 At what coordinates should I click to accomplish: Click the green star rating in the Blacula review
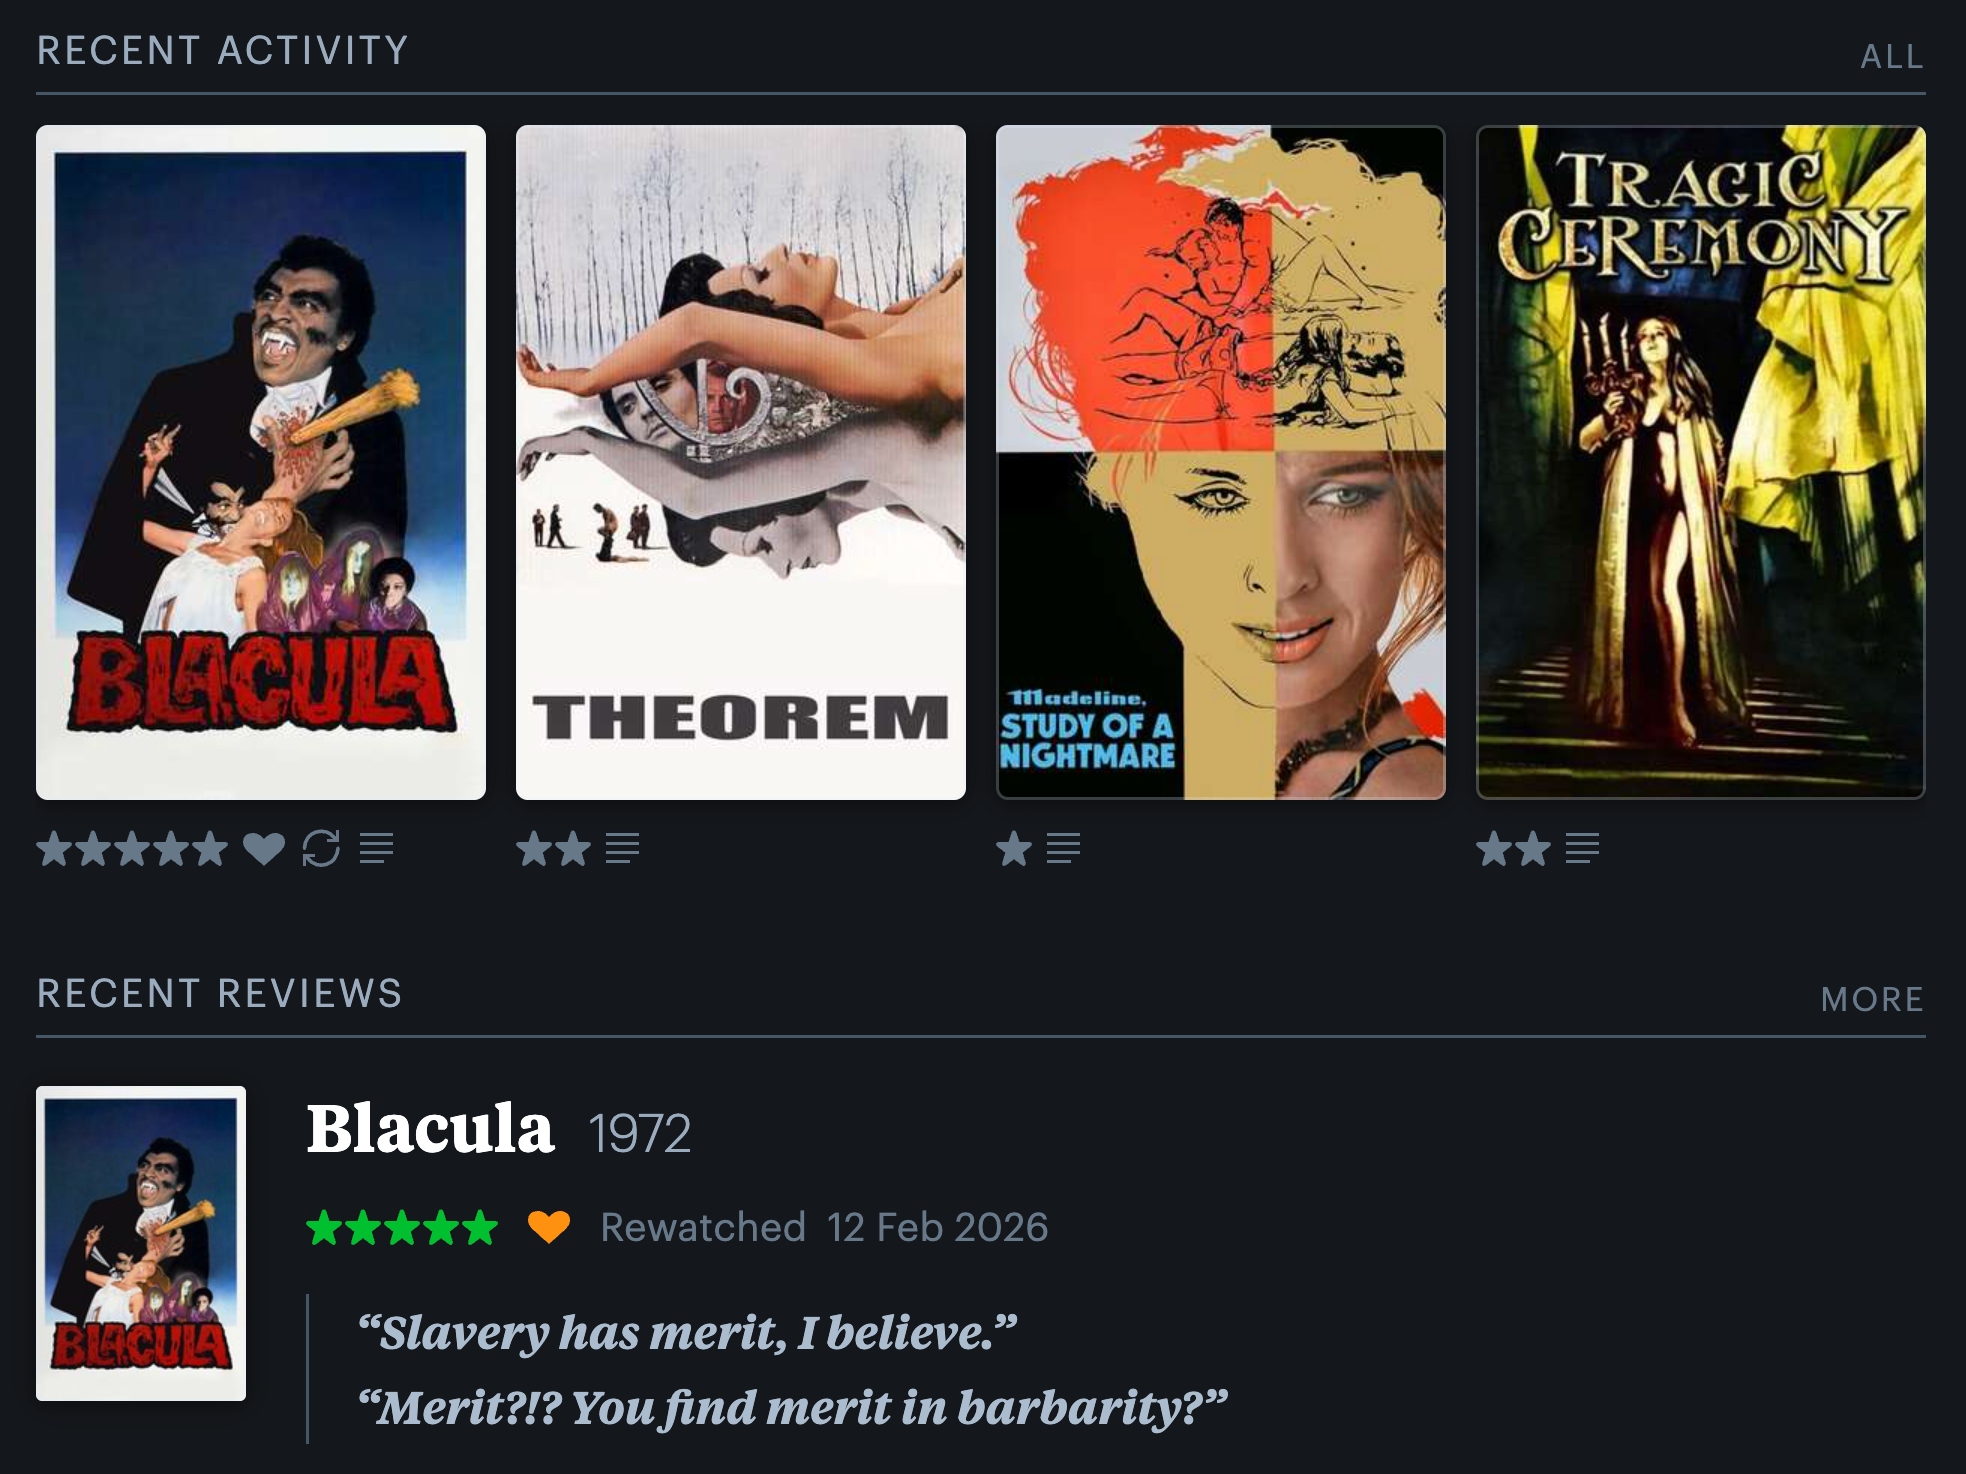pos(402,1227)
